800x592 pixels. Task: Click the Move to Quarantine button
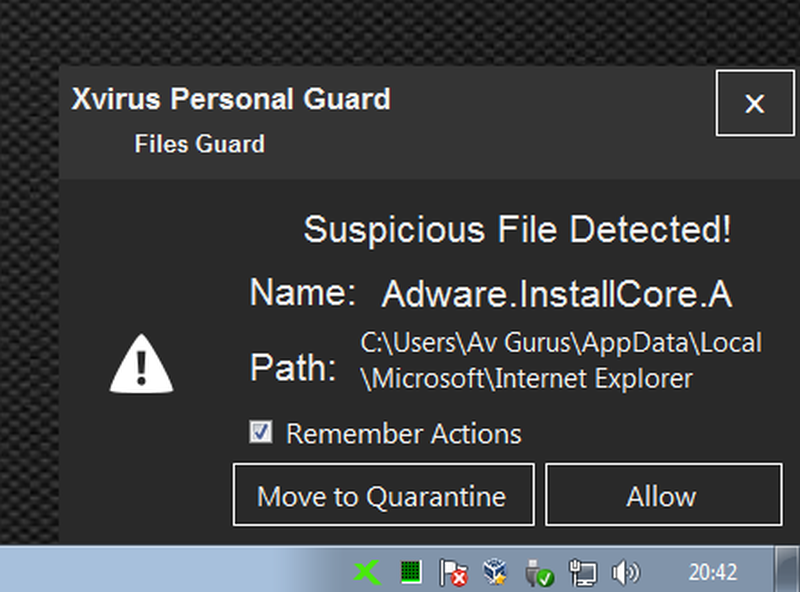383,495
